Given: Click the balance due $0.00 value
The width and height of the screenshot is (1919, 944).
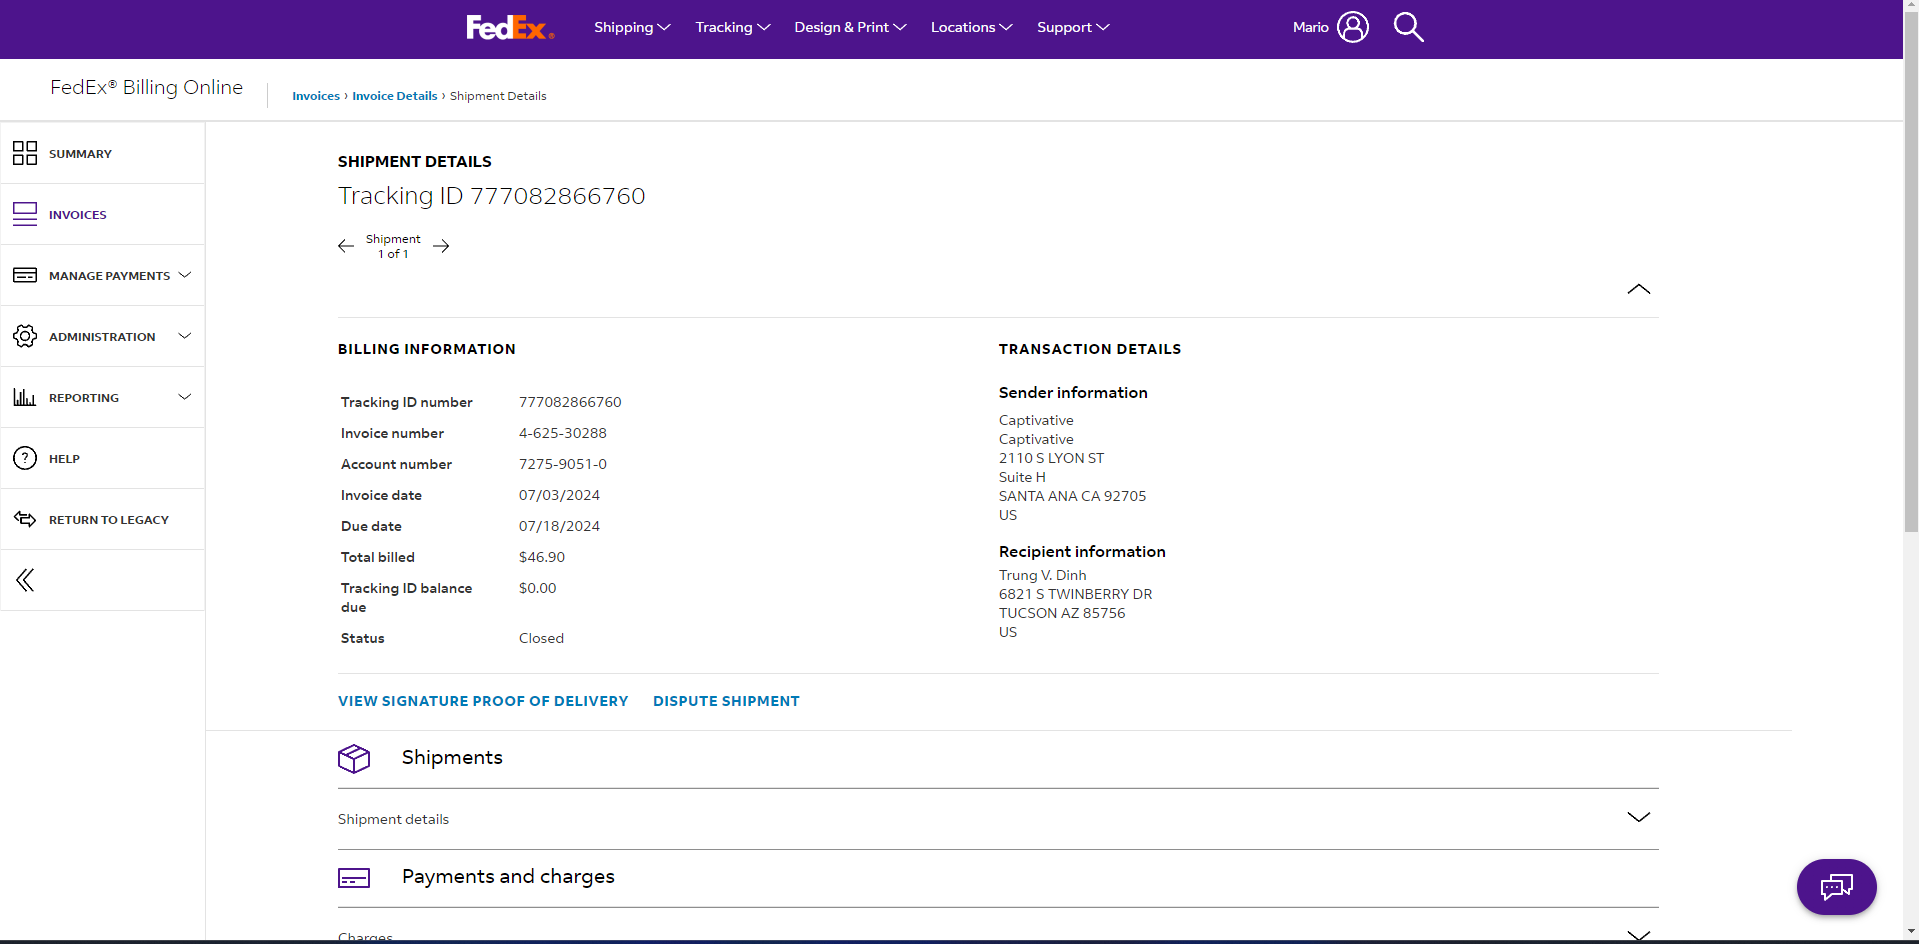Looking at the screenshot, I should coord(538,588).
